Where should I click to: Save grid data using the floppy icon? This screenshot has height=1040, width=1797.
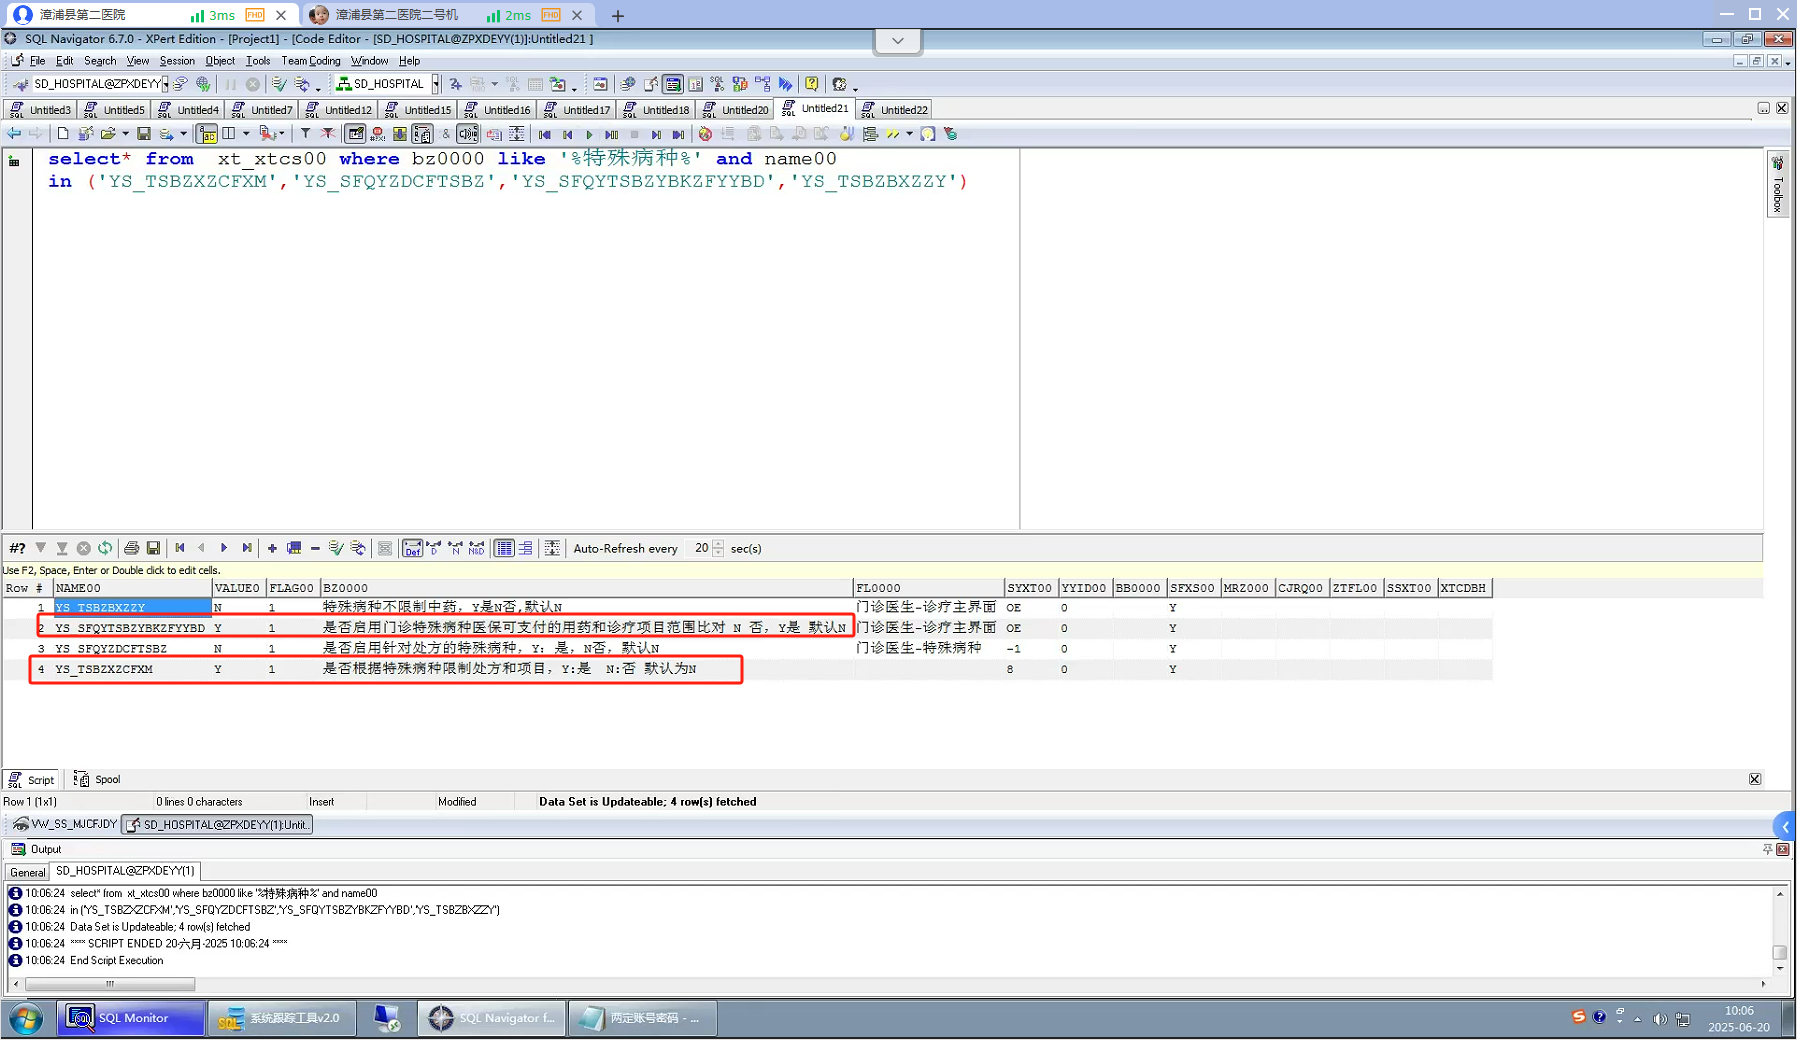(153, 548)
